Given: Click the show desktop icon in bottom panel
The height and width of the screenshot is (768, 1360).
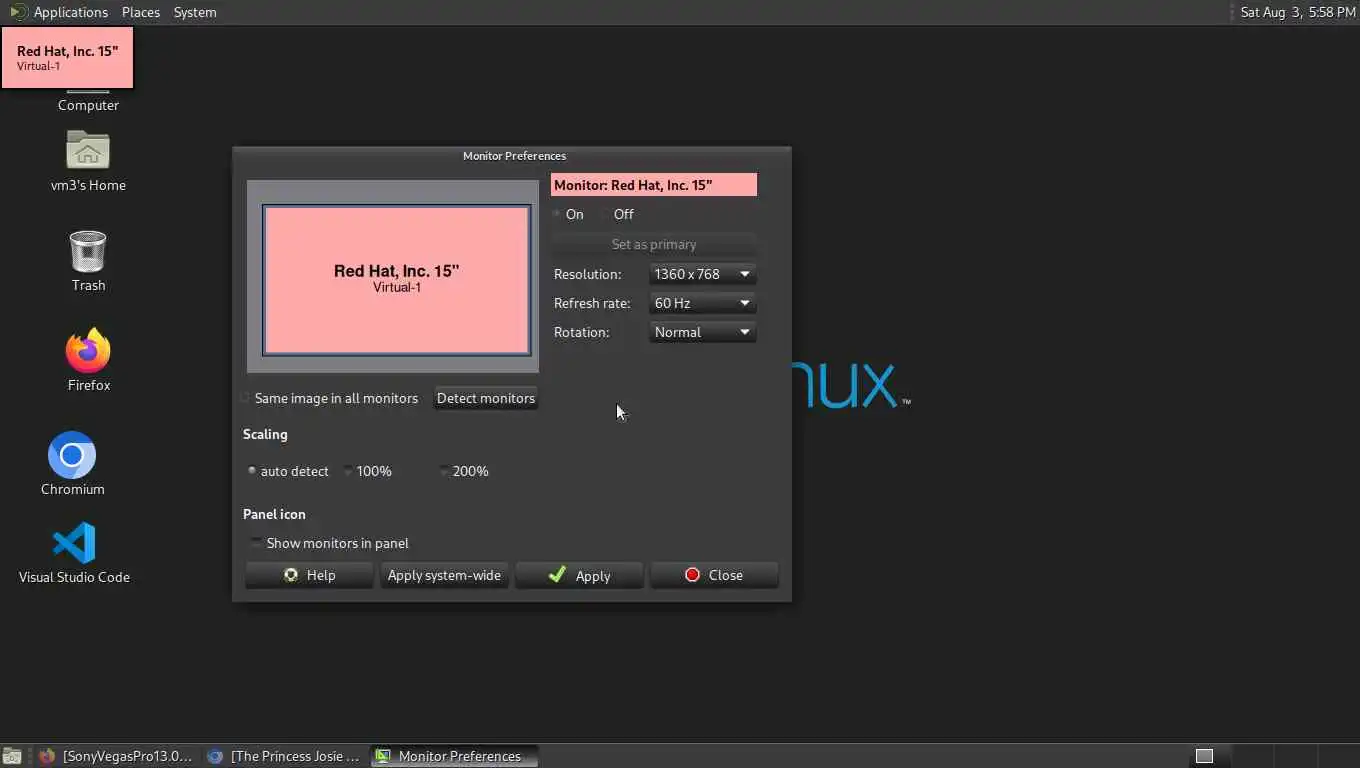Looking at the screenshot, I should point(11,756).
